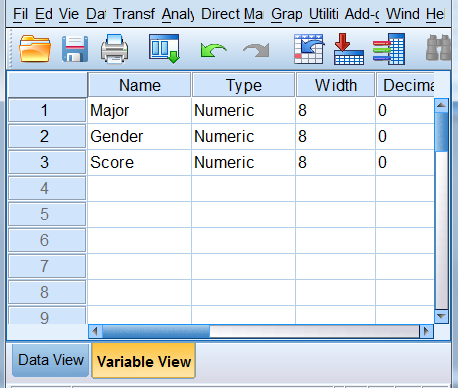This screenshot has height=388, width=458.
Task: Click the Go to case icon
Action: [309, 49]
